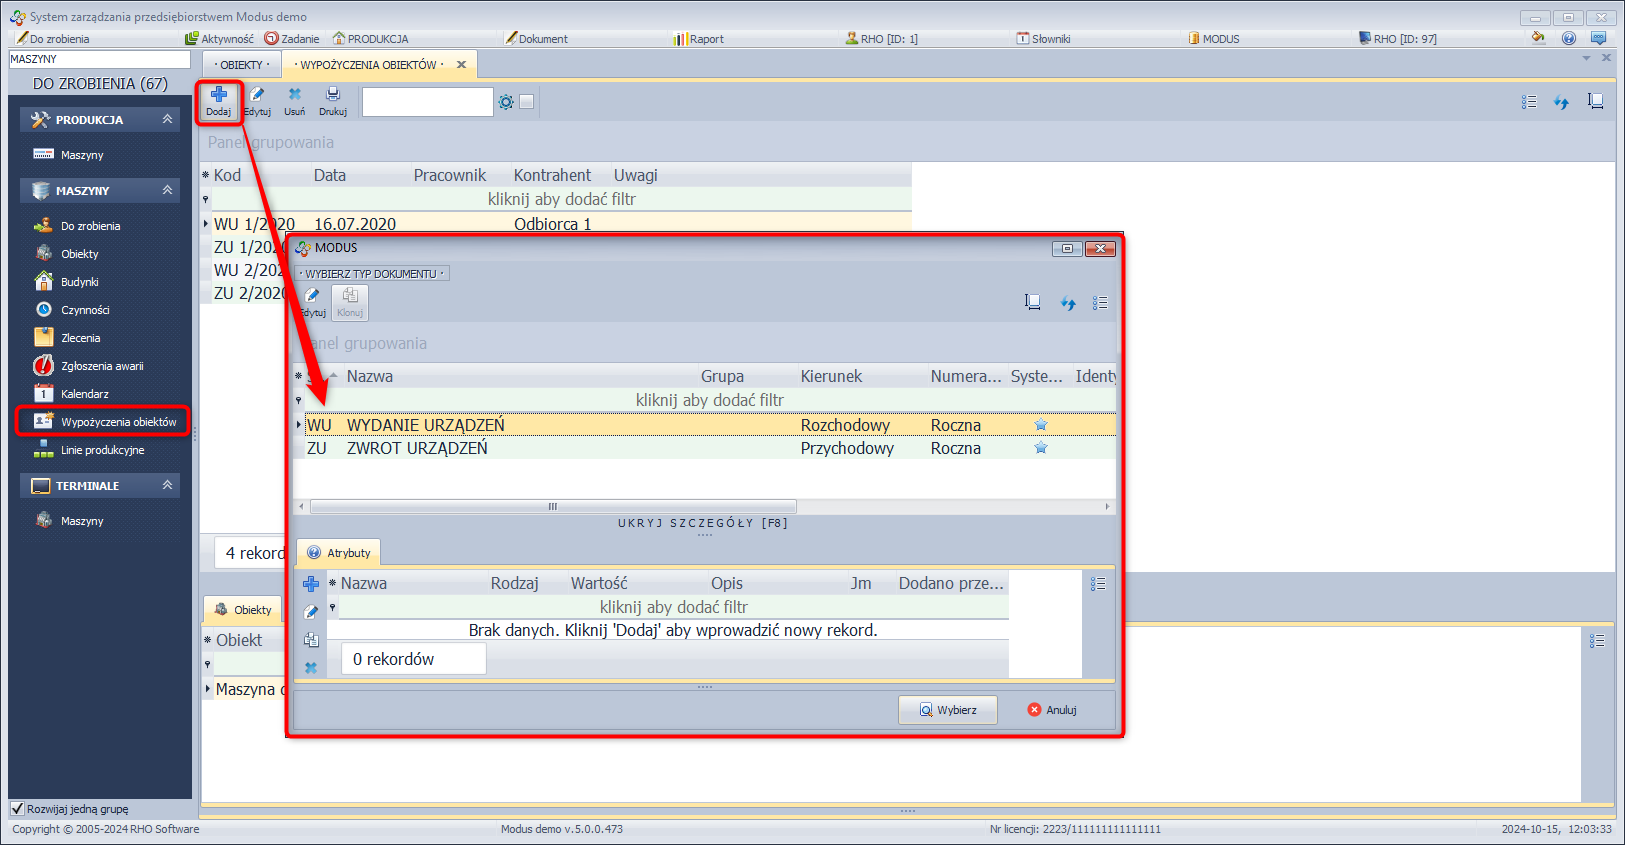Open Linie produkcyjne sidebar item
Image resolution: width=1625 pixels, height=845 pixels.
click(102, 450)
